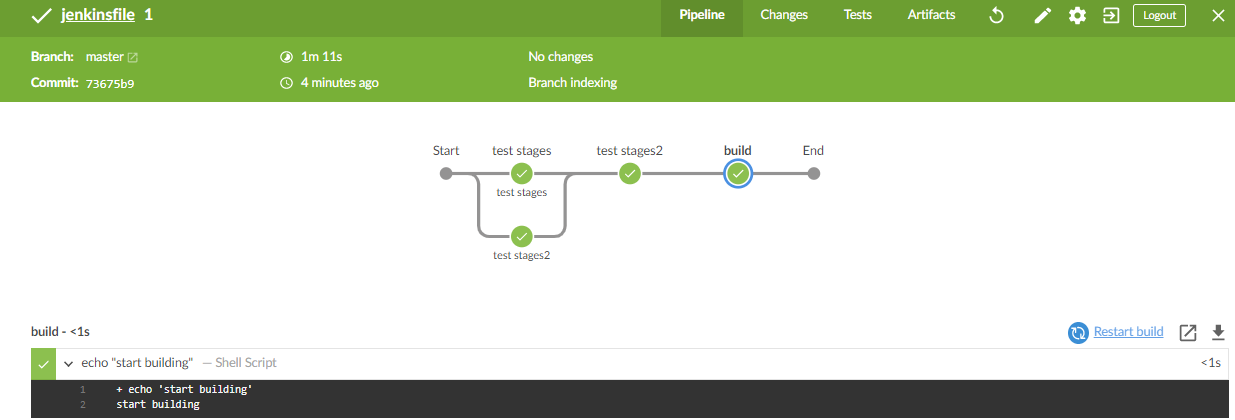
Task: Select the top test stages node
Action: pos(521,174)
